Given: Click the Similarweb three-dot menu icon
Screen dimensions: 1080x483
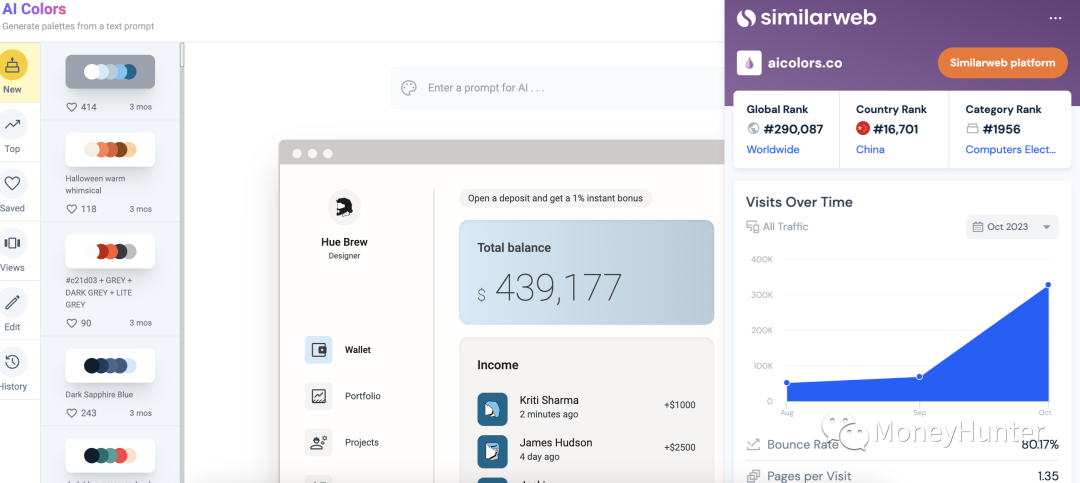Looking at the screenshot, I should 1055,18.
